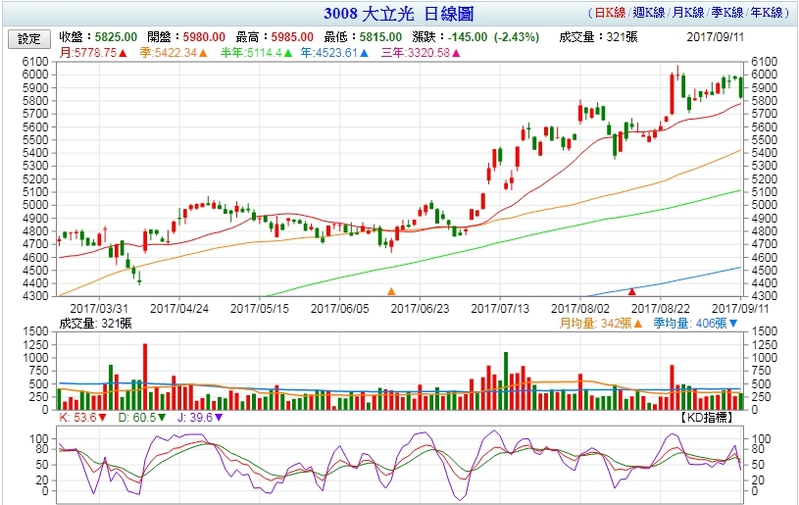This screenshot has height=505, width=799.
Task: Click the purple down triangle beside J: 39.6
Action: click(219, 418)
